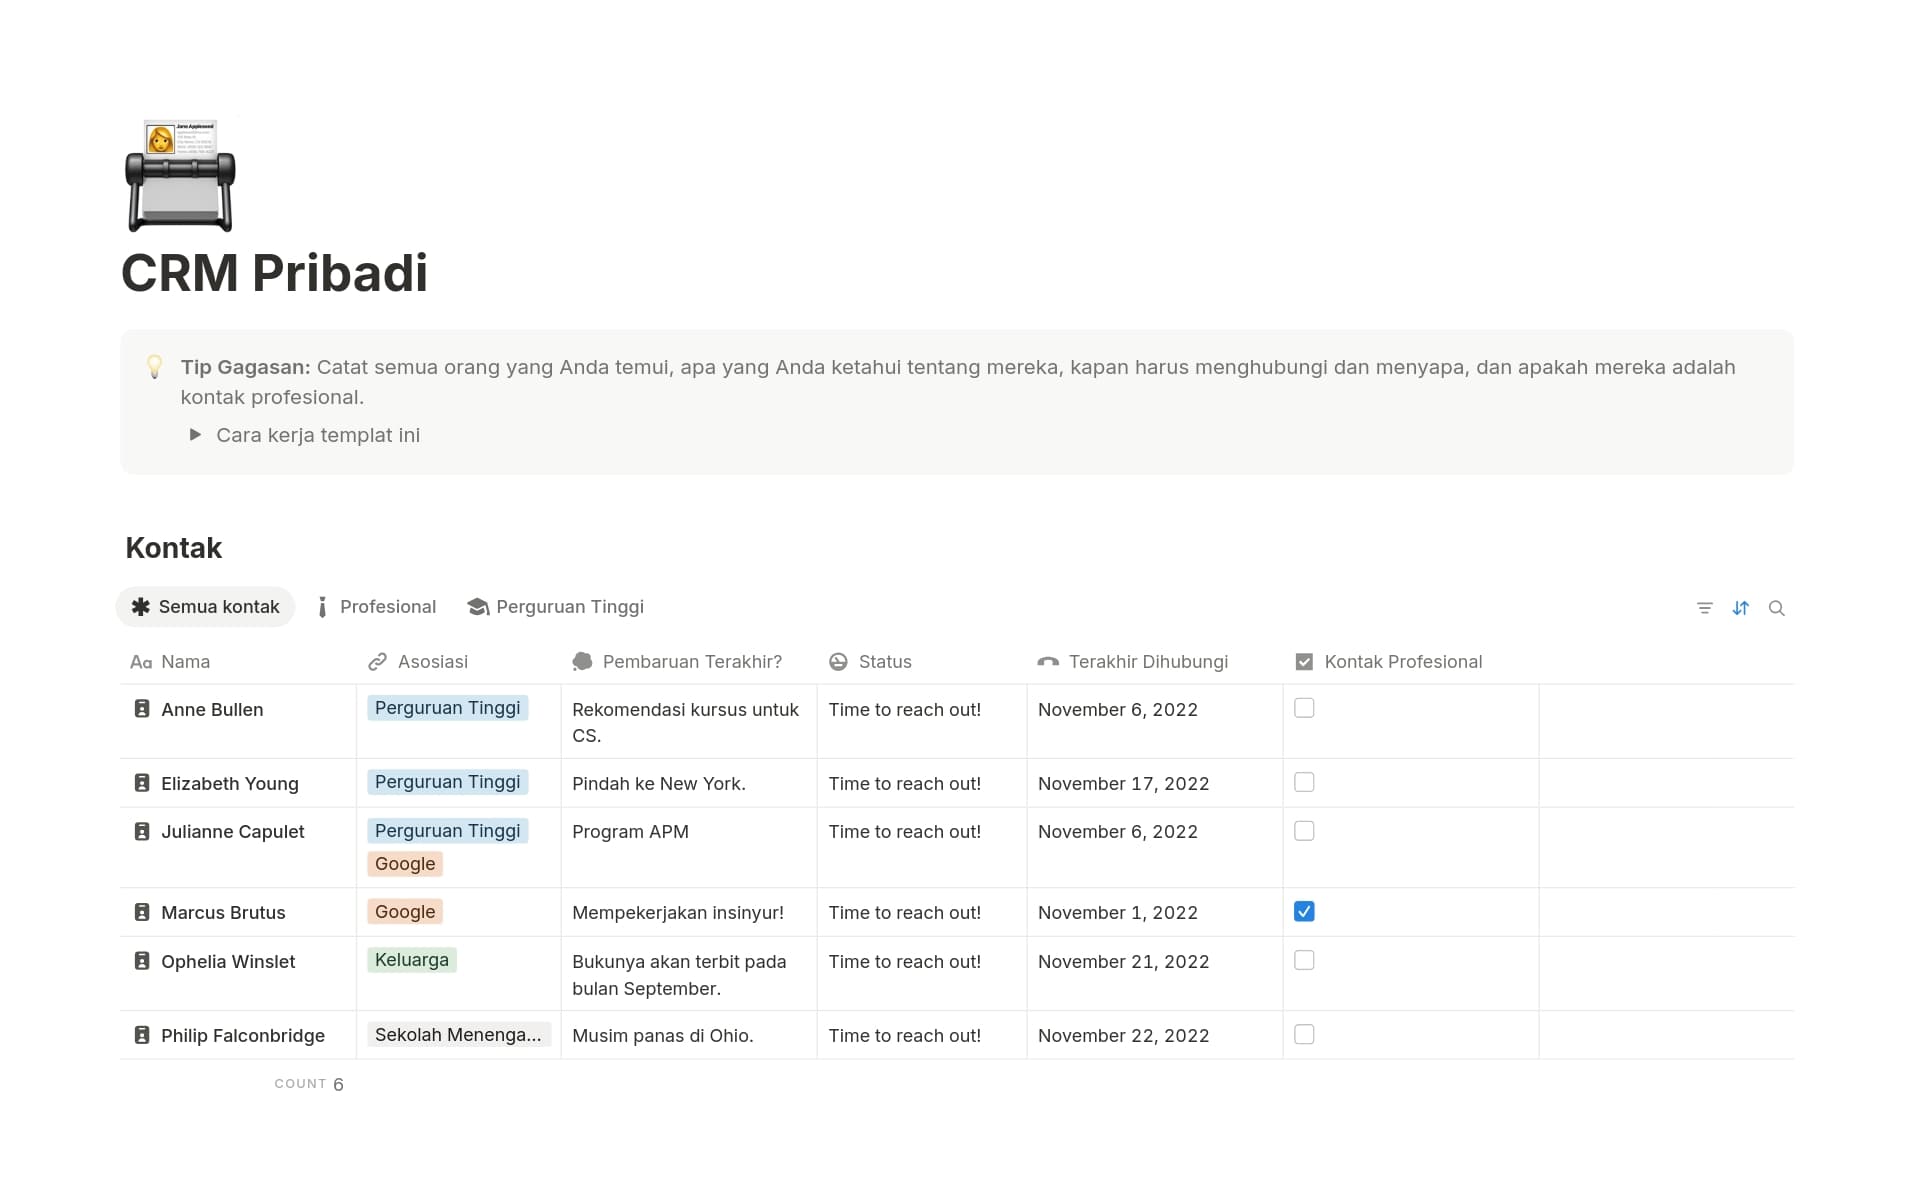
Task: Switch to the Perguruan Tinggi tab
Action: 556,607
